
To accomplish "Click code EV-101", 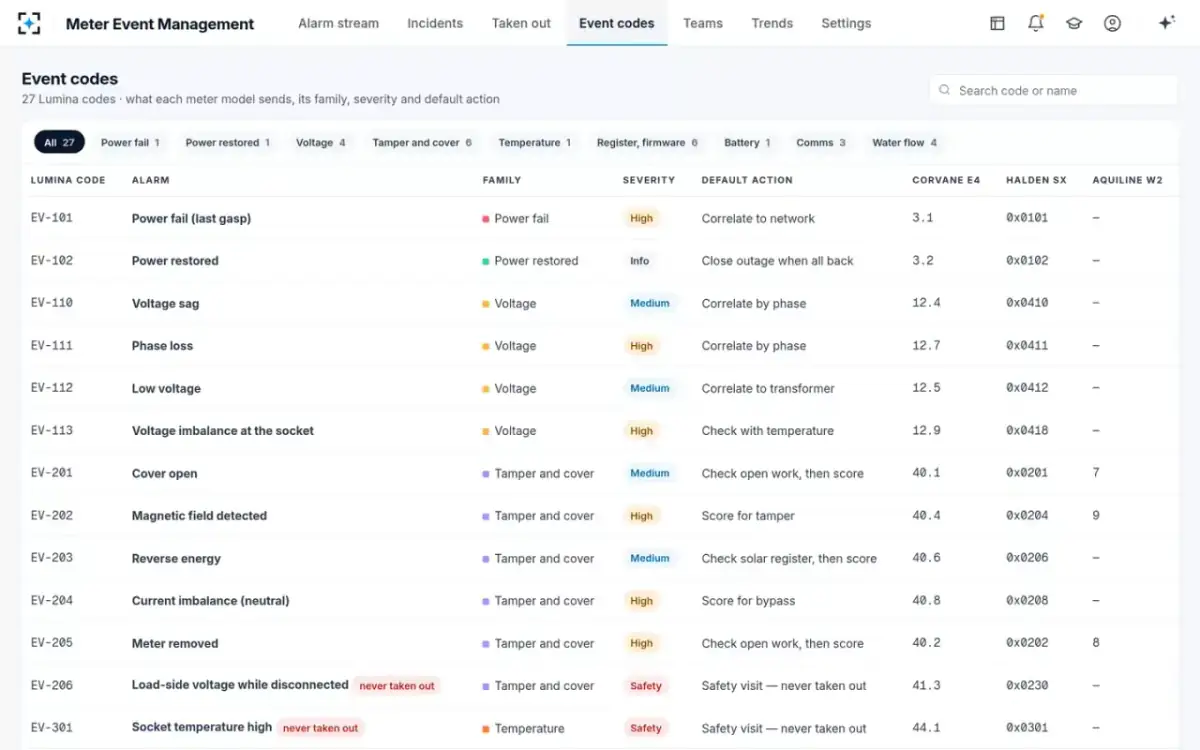I will [52, 218].
